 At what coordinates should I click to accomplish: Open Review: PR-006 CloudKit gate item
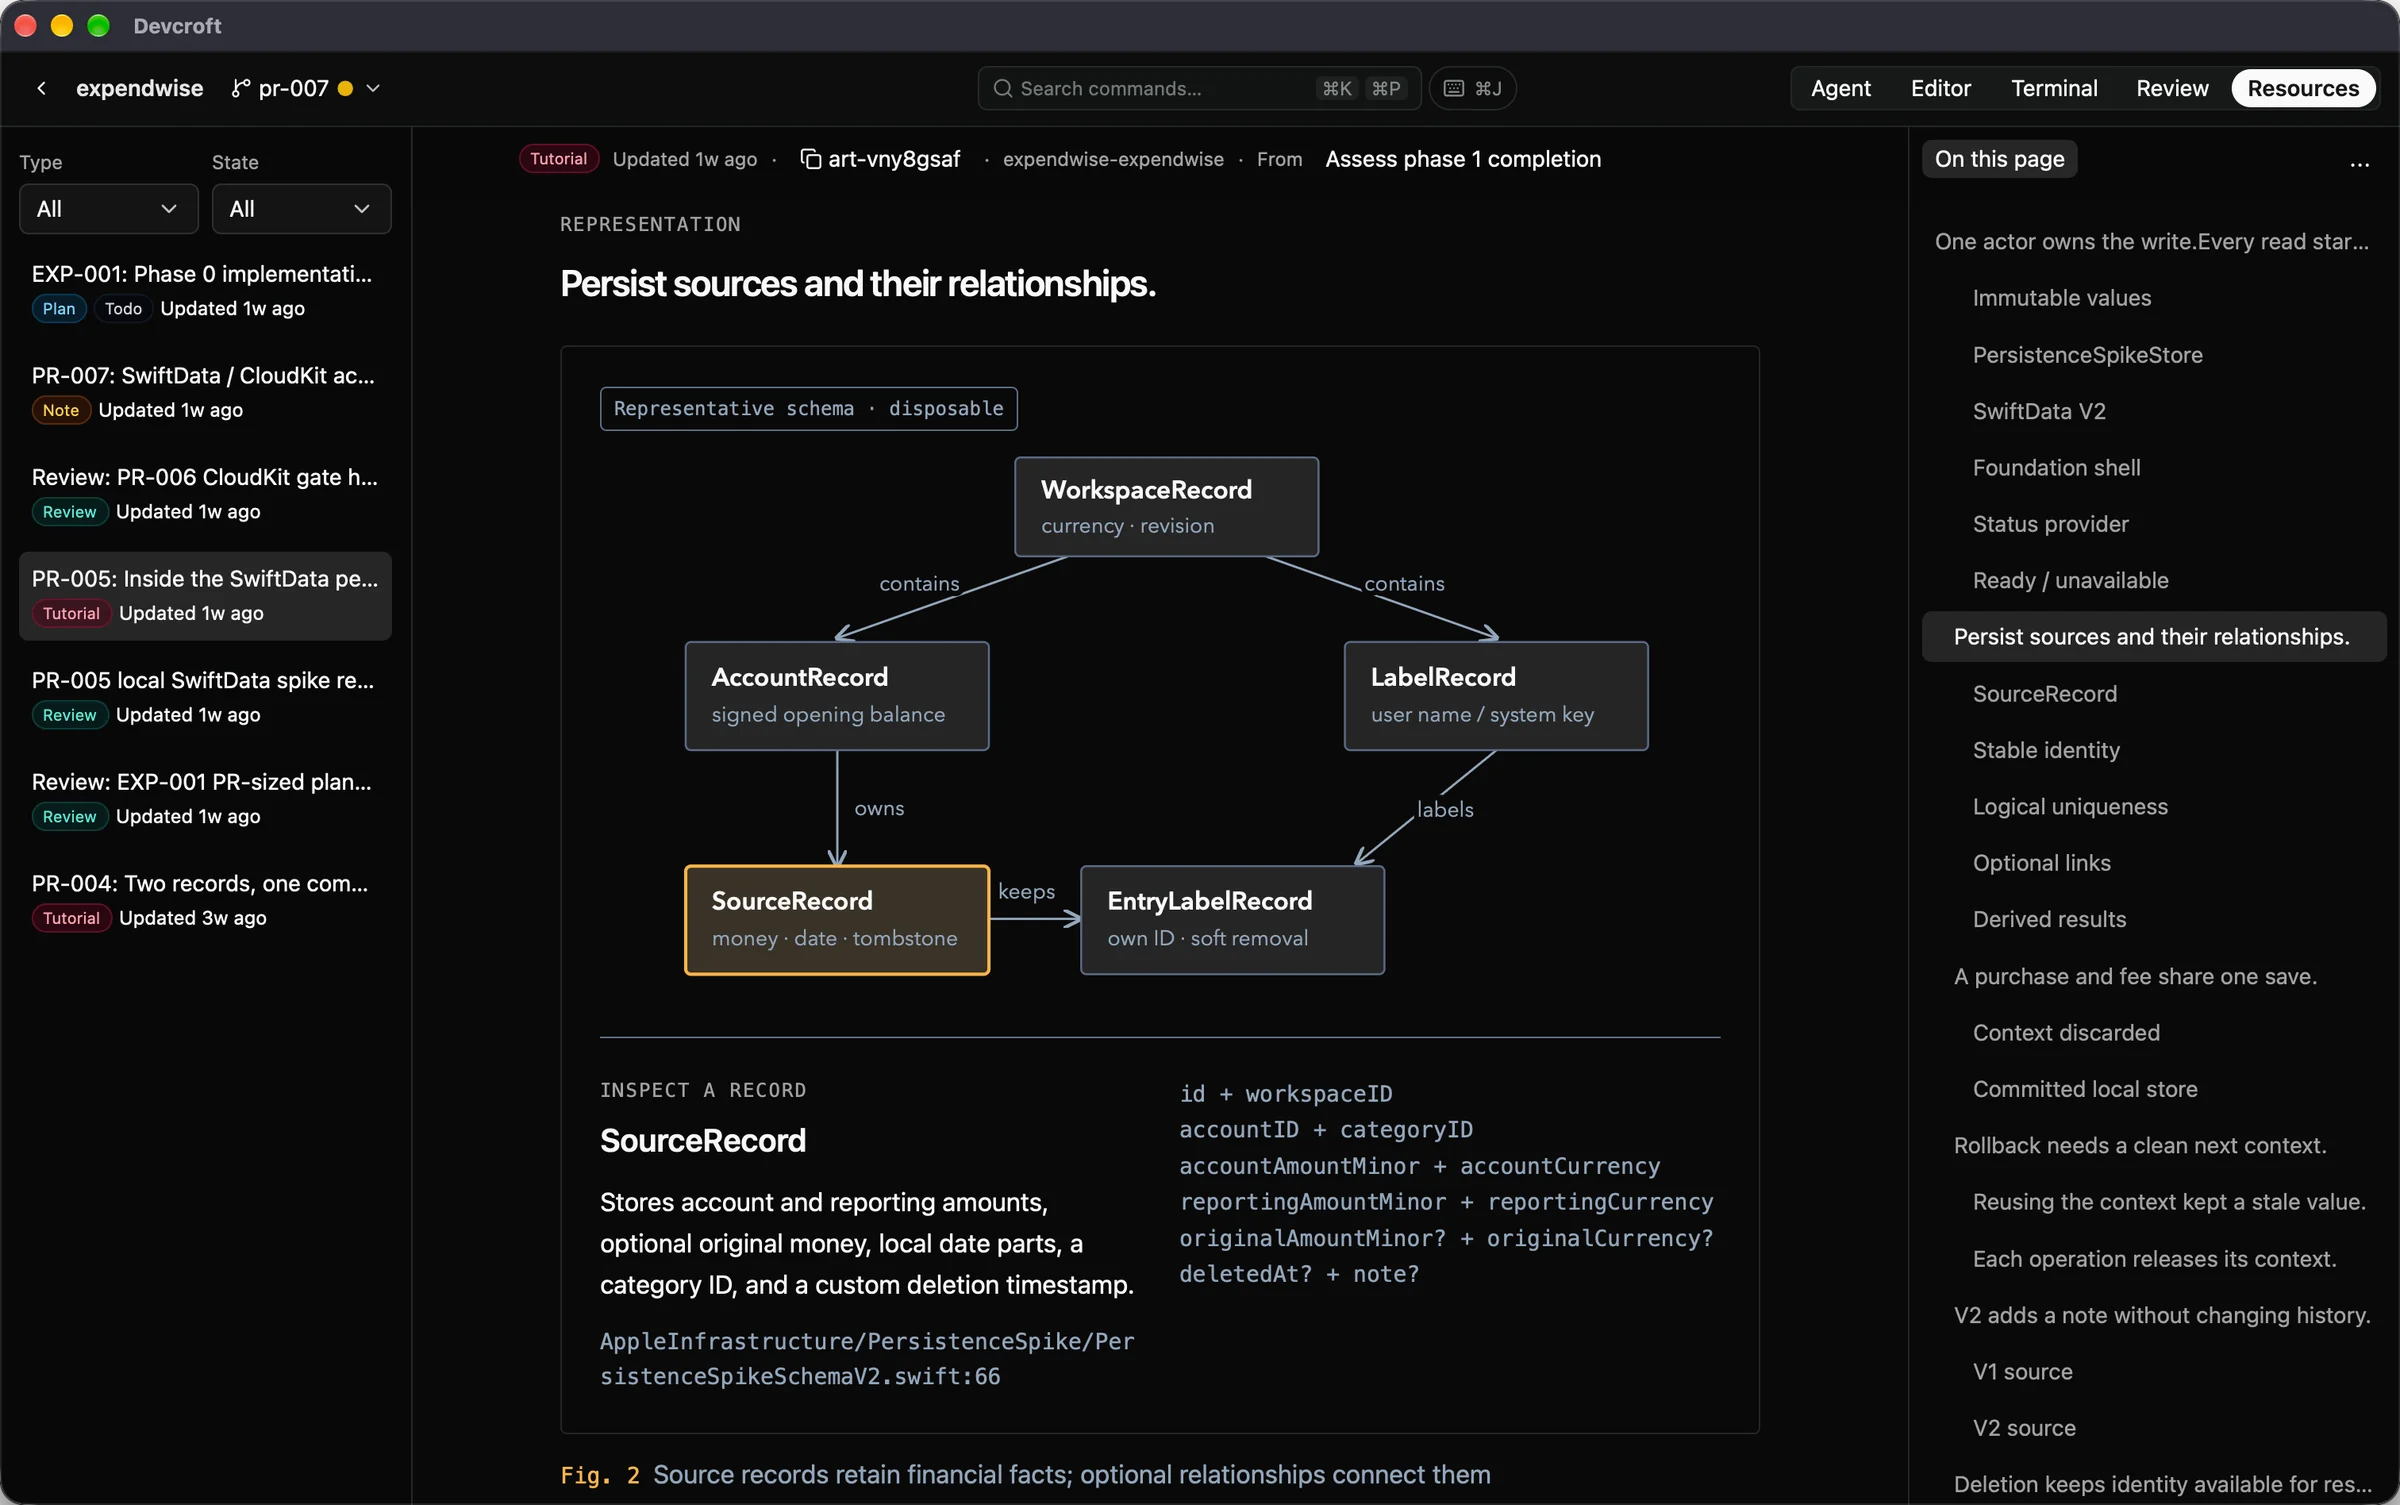pos(205,493)
